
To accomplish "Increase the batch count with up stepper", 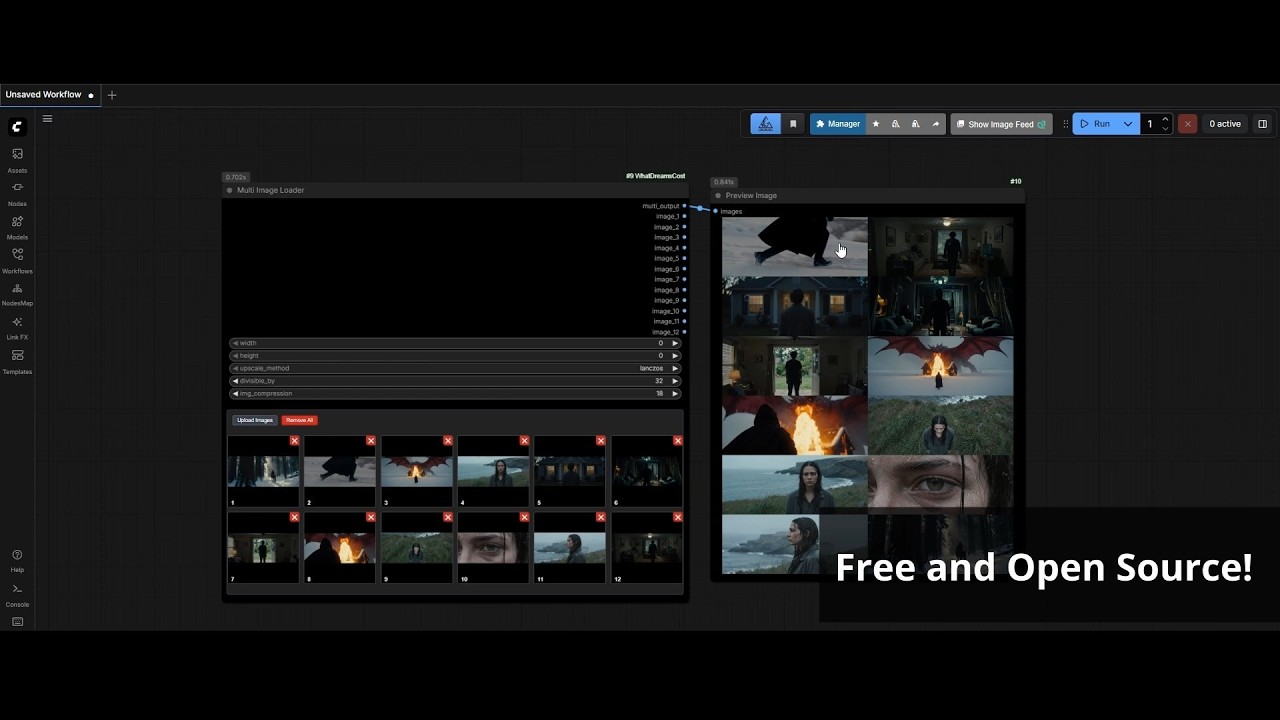I will pos(1165,120).
